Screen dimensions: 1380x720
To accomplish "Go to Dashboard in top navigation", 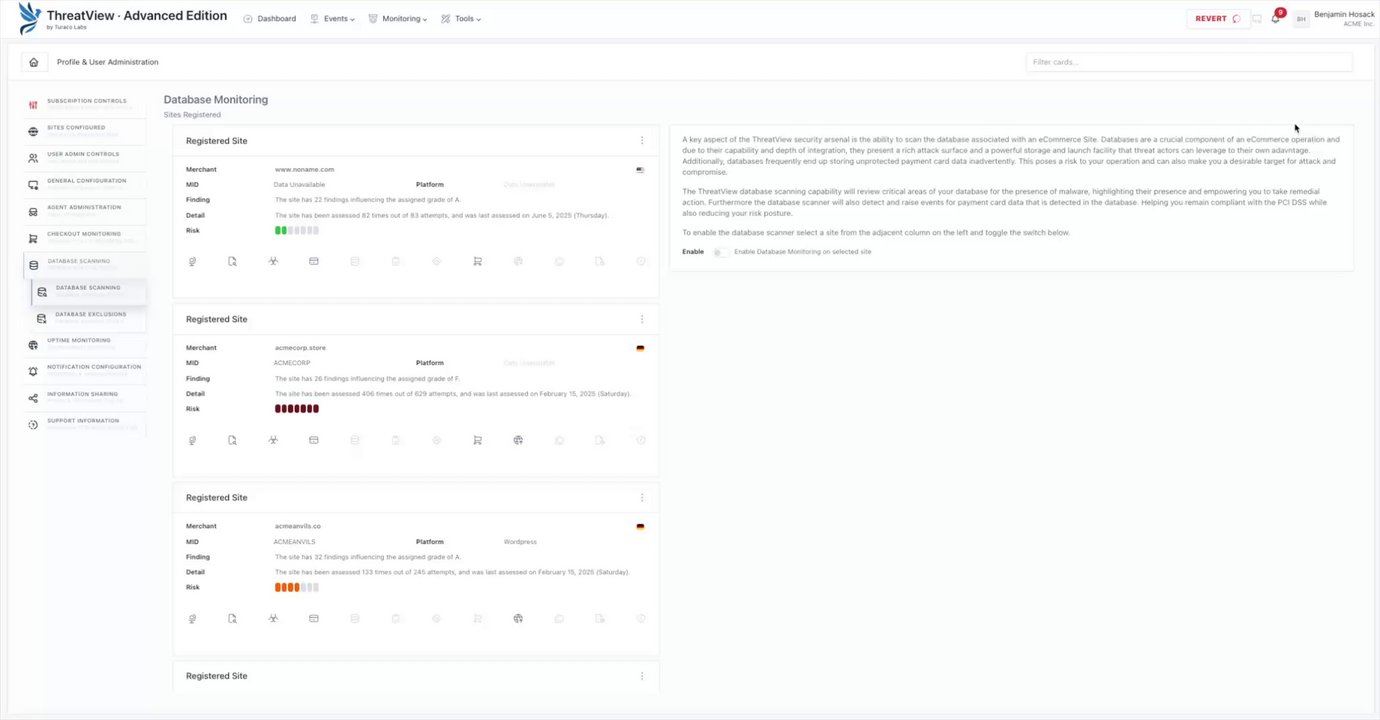I will [270, 19].
